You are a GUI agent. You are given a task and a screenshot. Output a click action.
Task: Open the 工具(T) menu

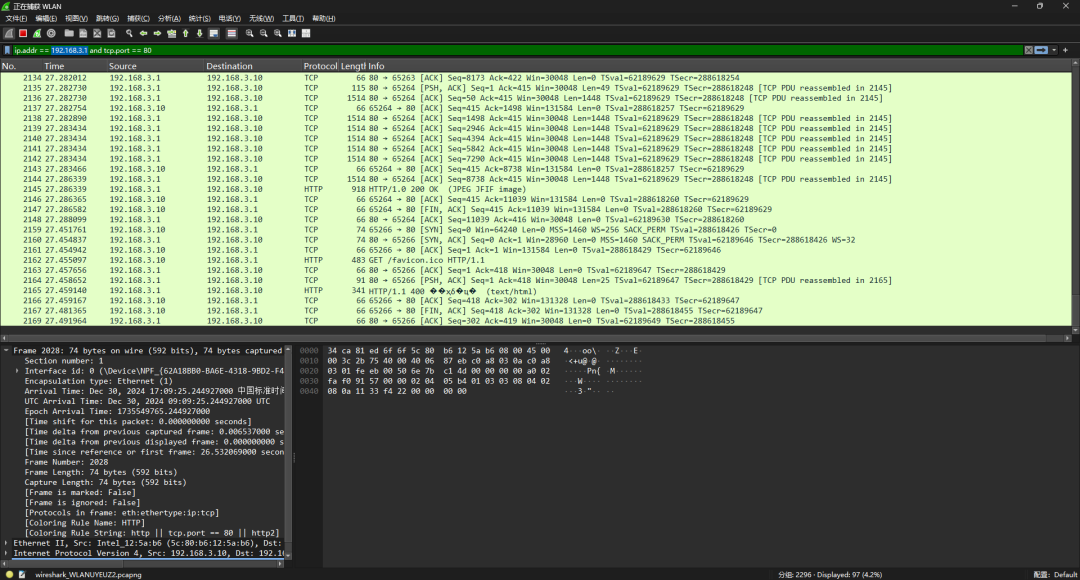click(293, 19)
